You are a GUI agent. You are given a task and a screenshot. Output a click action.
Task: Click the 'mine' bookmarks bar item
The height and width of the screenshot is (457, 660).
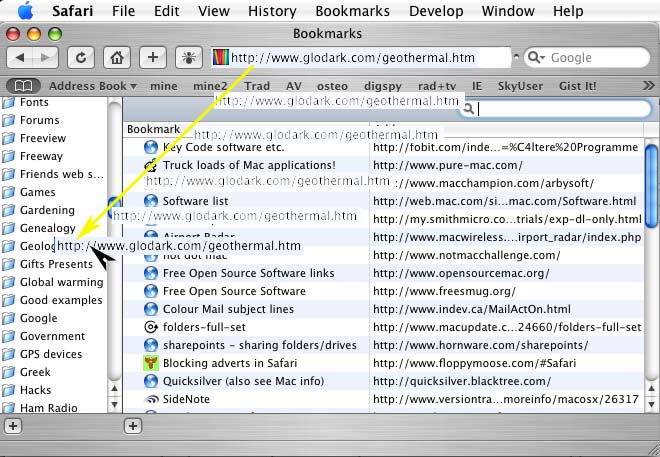tap(164, 86)
